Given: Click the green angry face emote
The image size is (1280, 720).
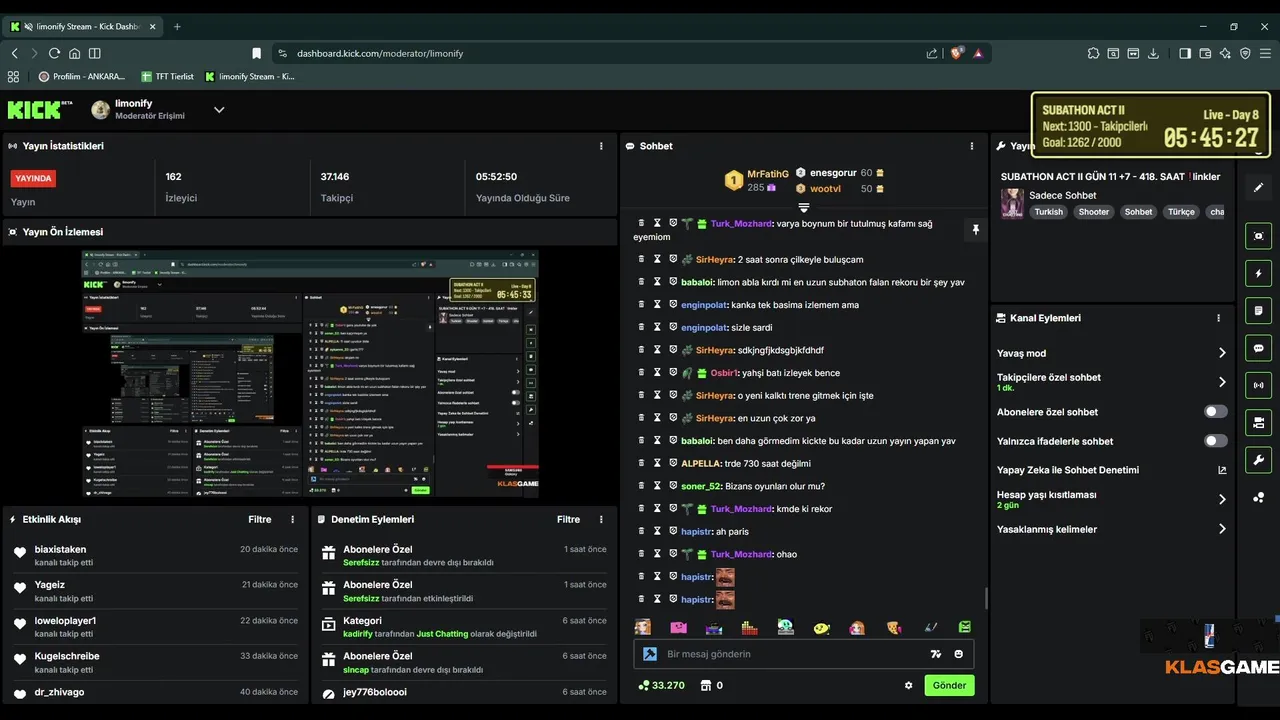Looking at the screenshot, I should click(965, 628).
